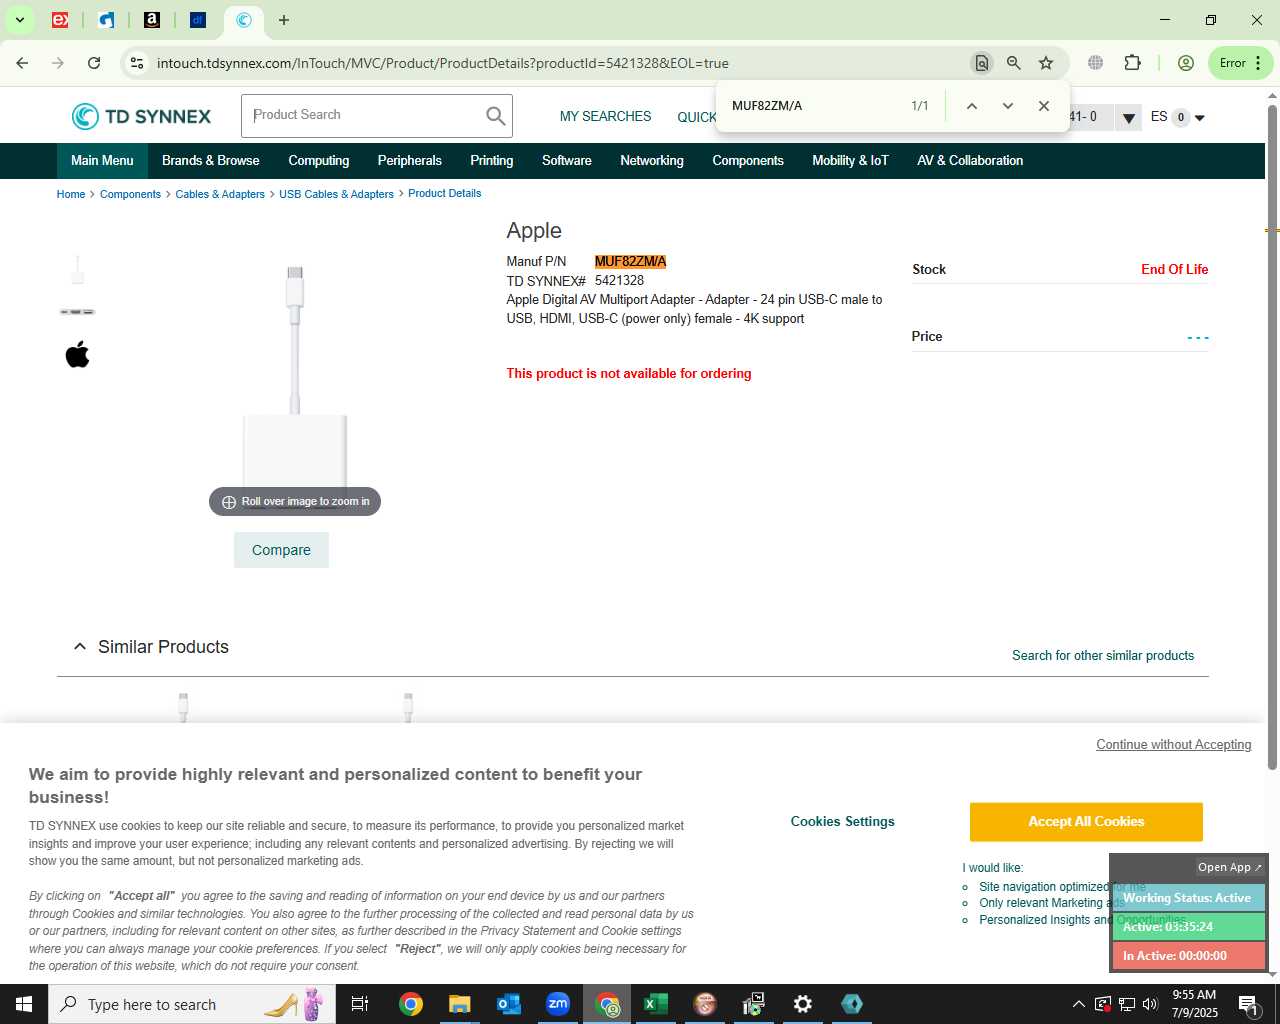The width and height of the screenshot is (1280, 1024).
Task: Open AV & Collaboration menu
Action: [970, 161]
